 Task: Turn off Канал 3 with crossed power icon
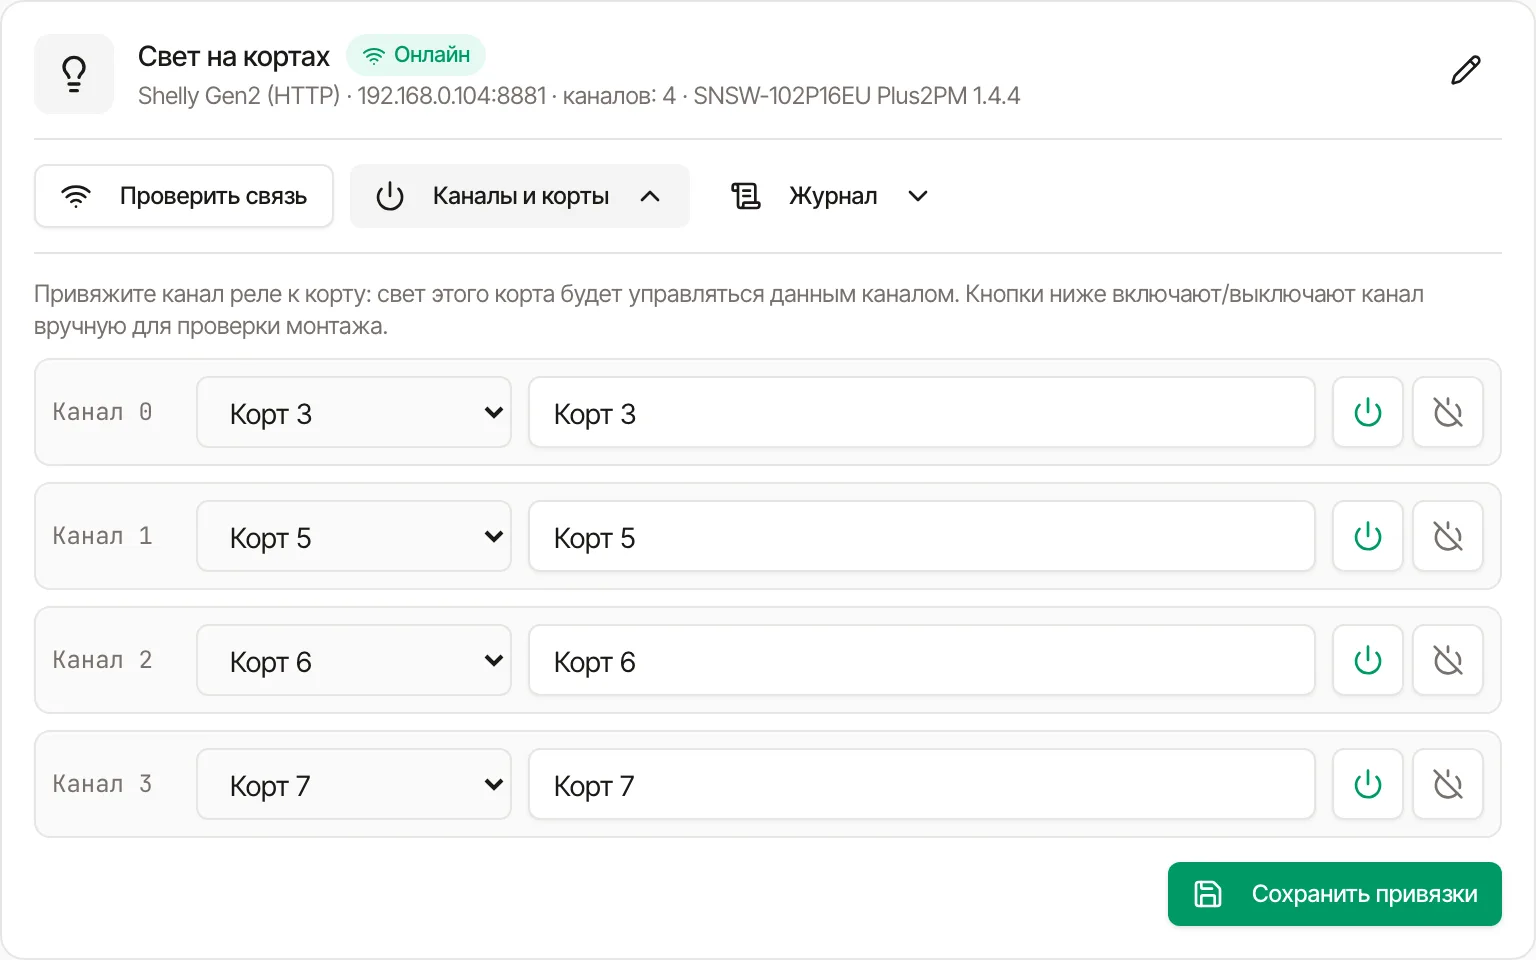(1448, 784)
